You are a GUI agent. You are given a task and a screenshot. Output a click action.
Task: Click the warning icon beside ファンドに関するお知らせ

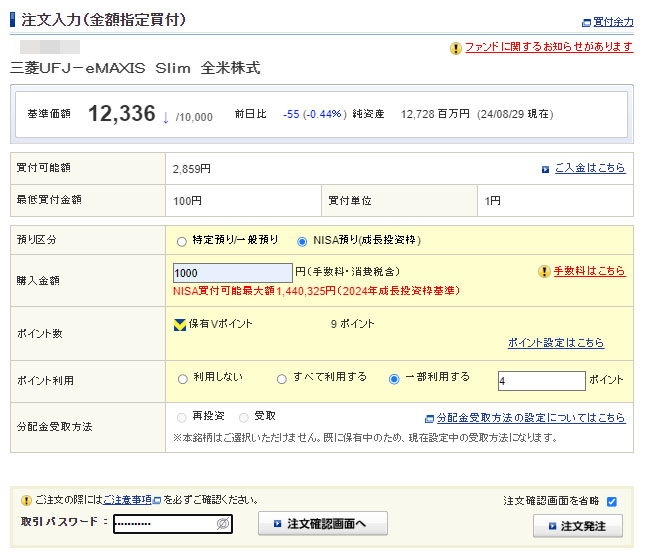point(456,47)
